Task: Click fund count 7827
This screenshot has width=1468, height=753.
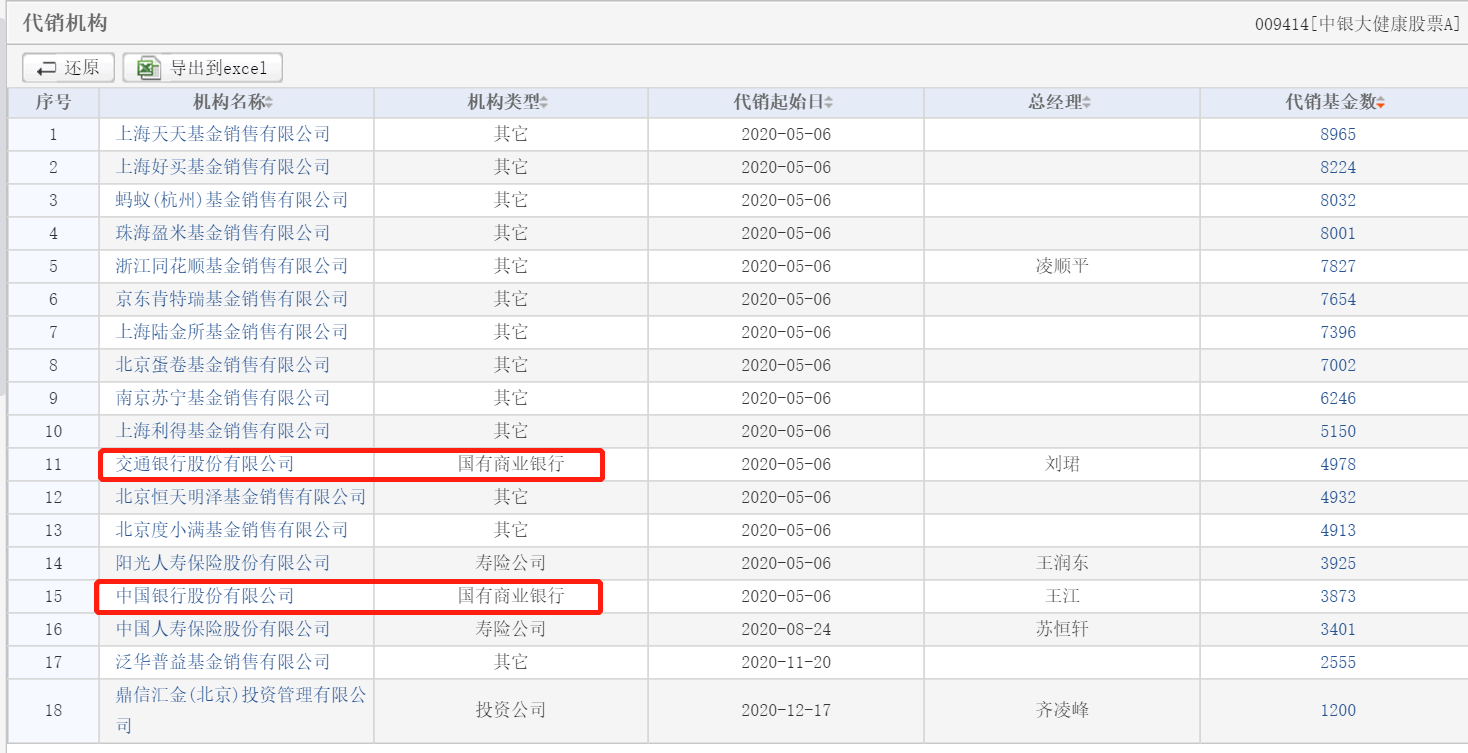Action: [1338, 266]
